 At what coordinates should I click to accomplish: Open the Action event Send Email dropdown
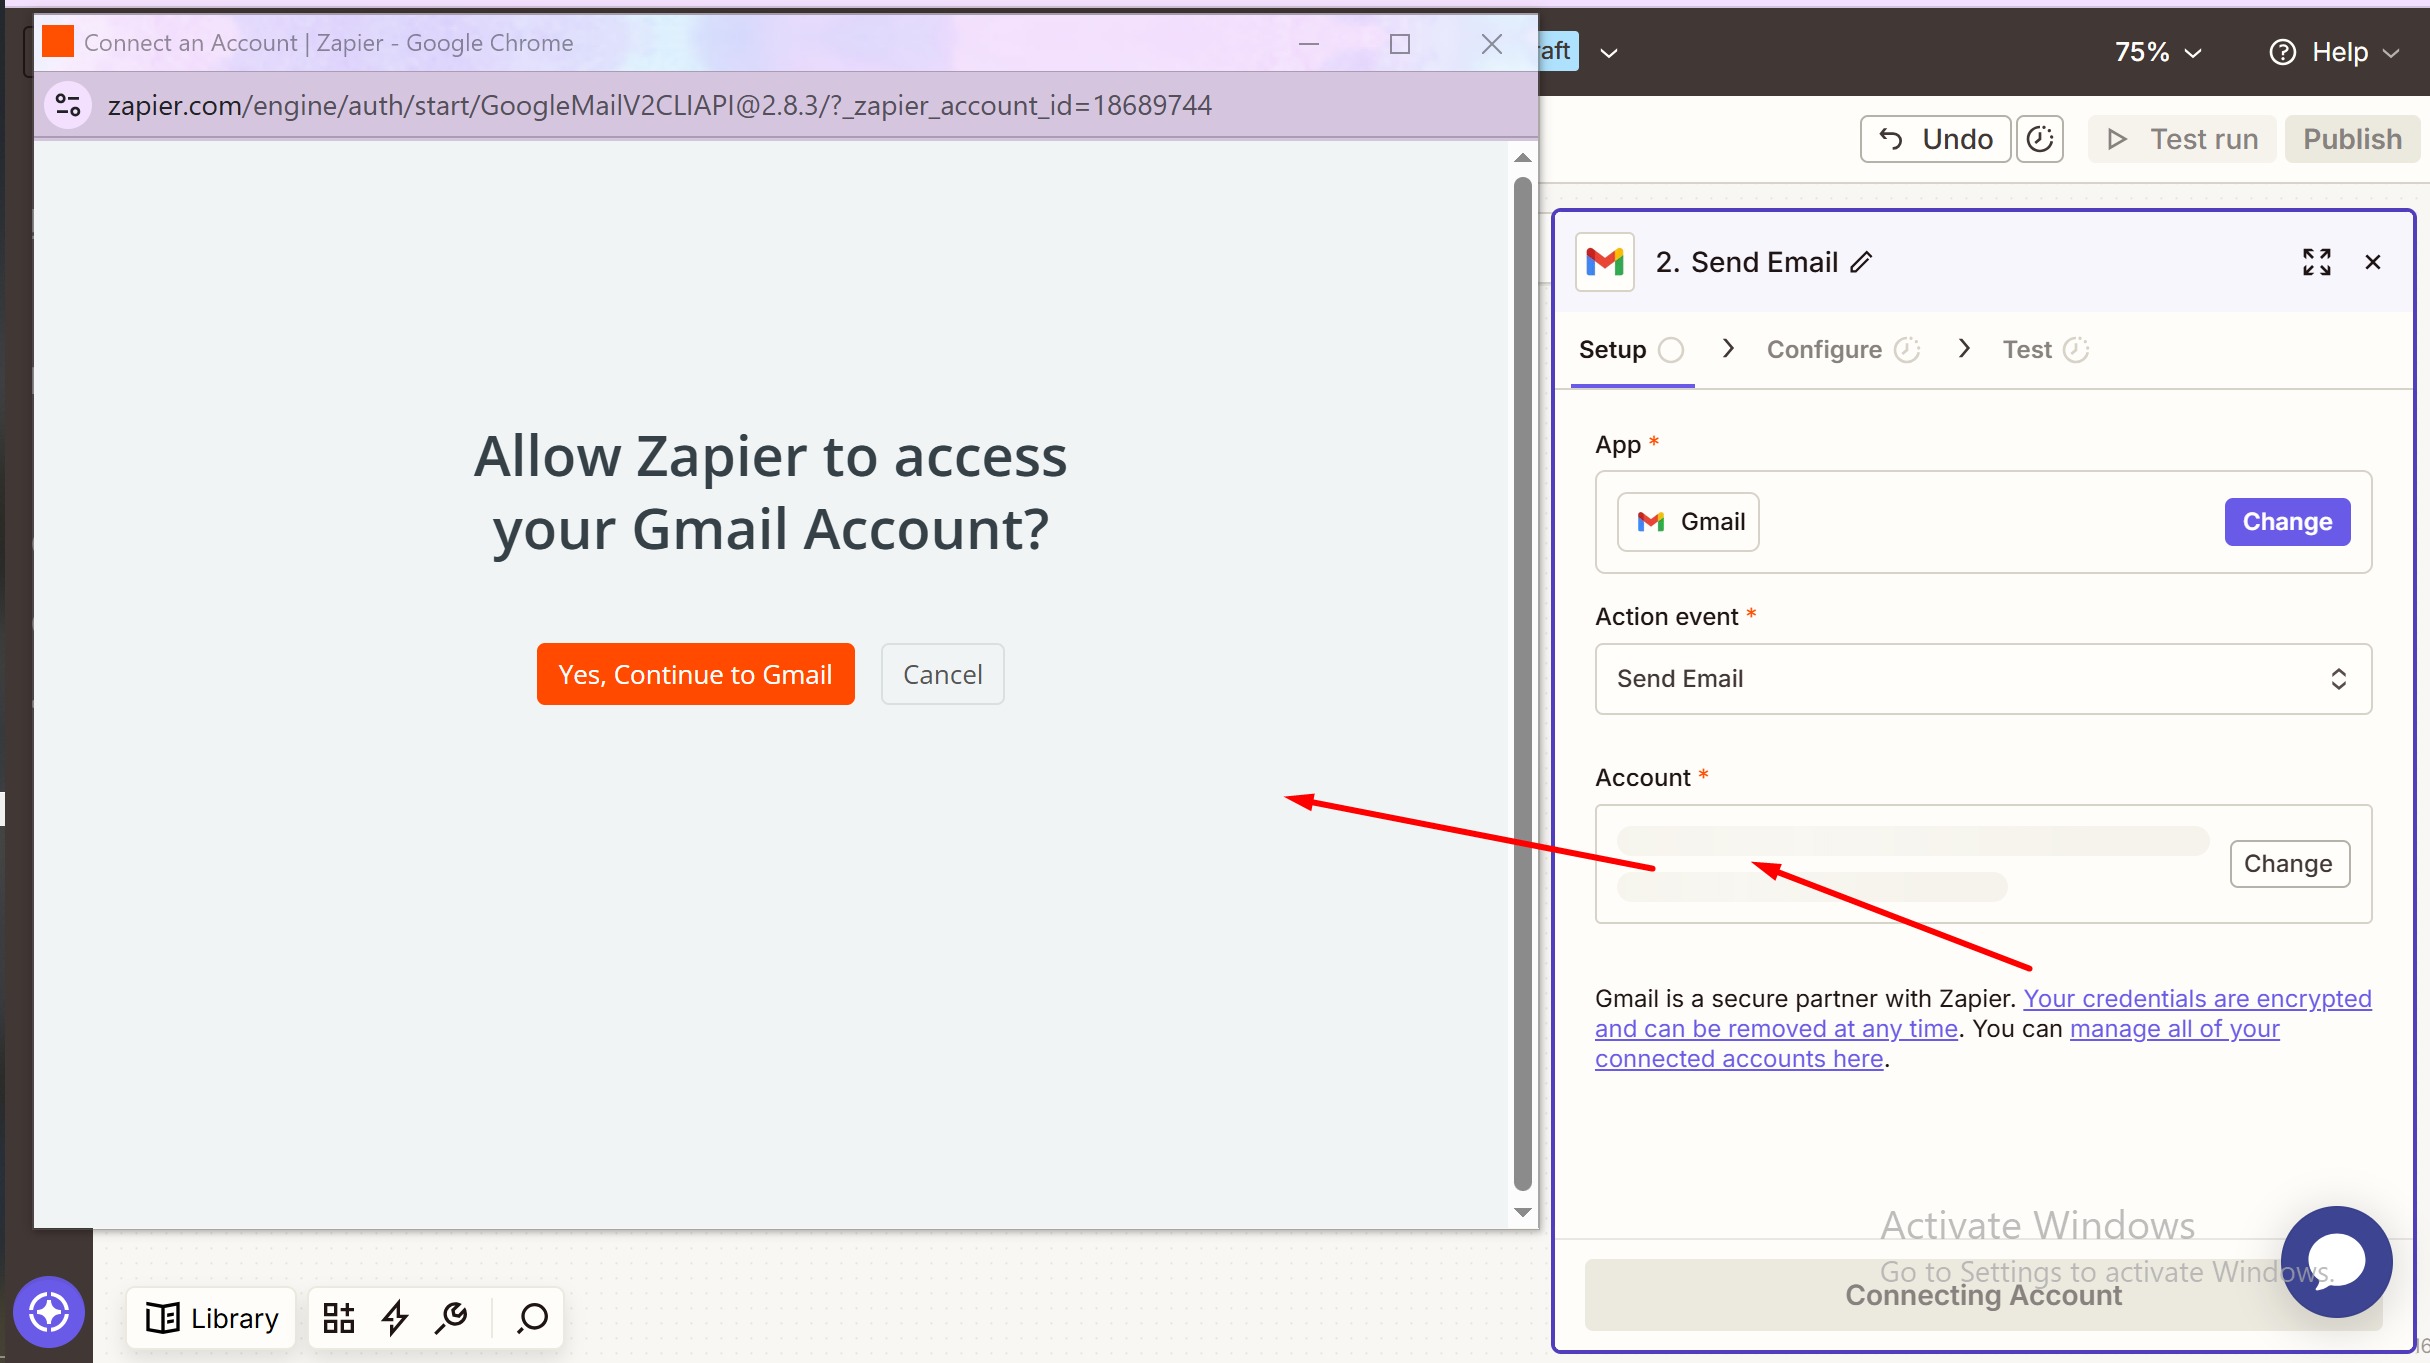pos(1982,679)
